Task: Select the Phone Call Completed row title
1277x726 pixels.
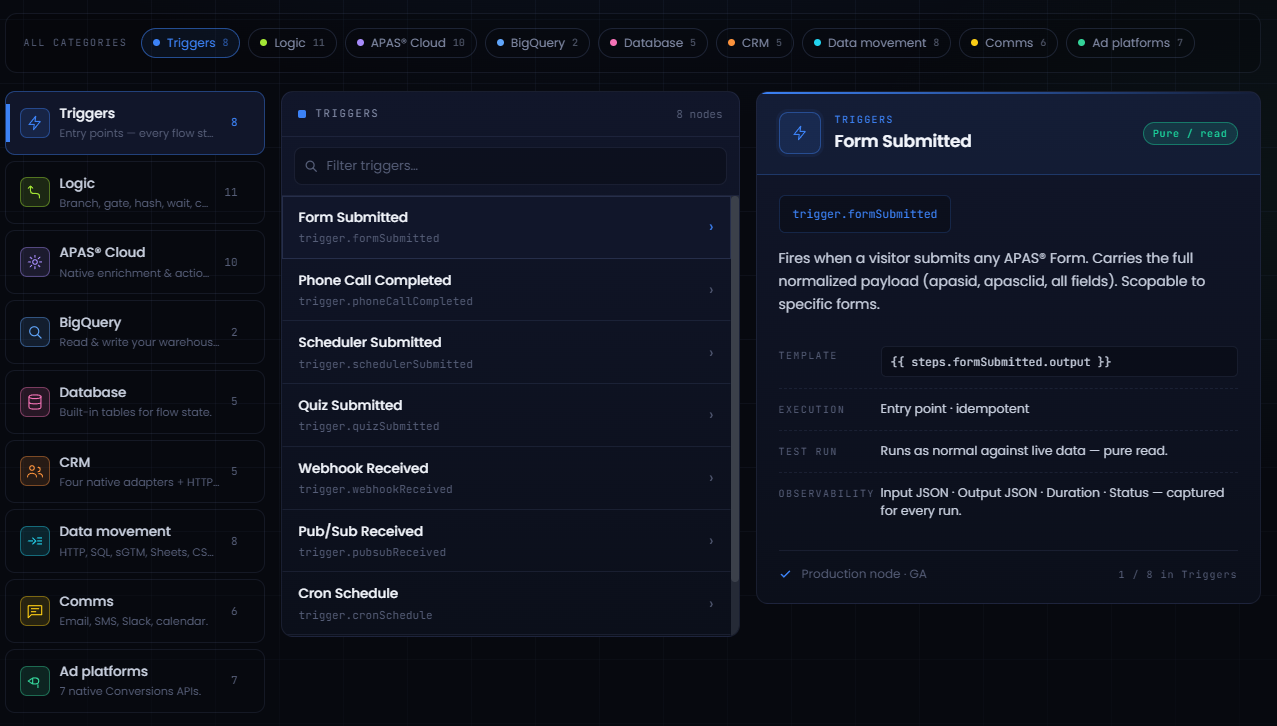Action: coord(375,281)
